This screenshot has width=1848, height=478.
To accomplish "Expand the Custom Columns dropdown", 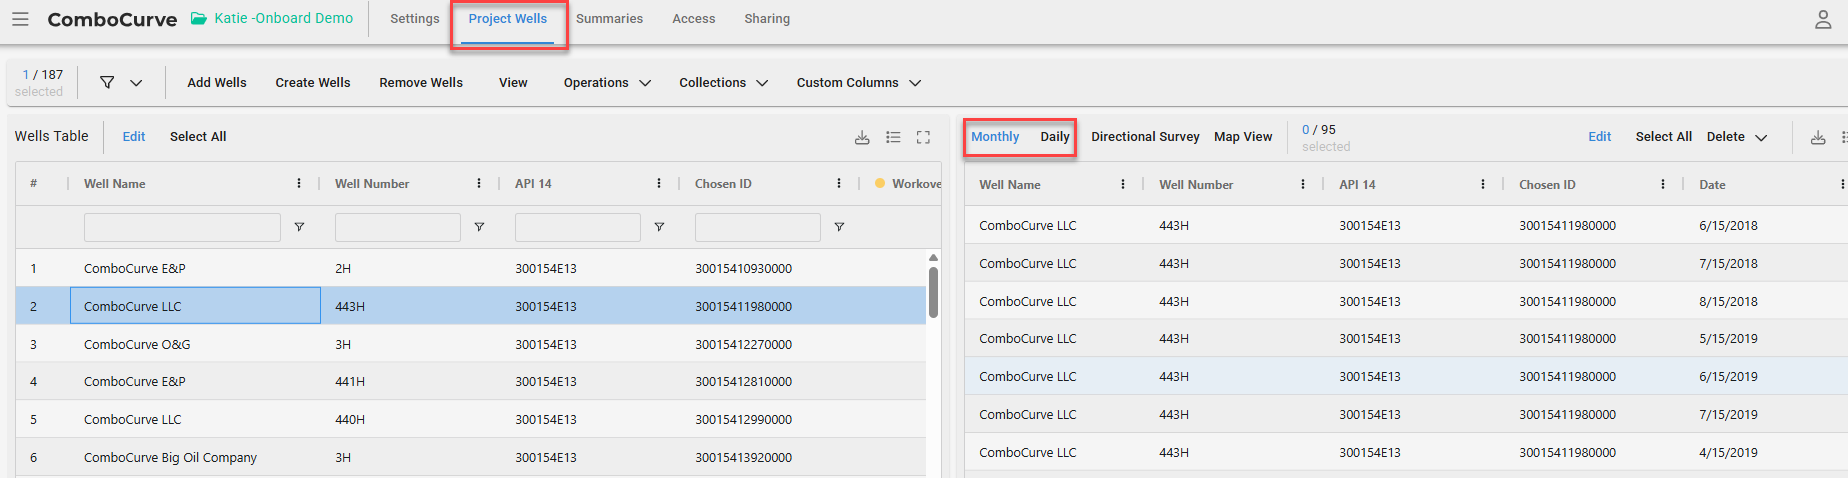I will [x=858, y=83].
